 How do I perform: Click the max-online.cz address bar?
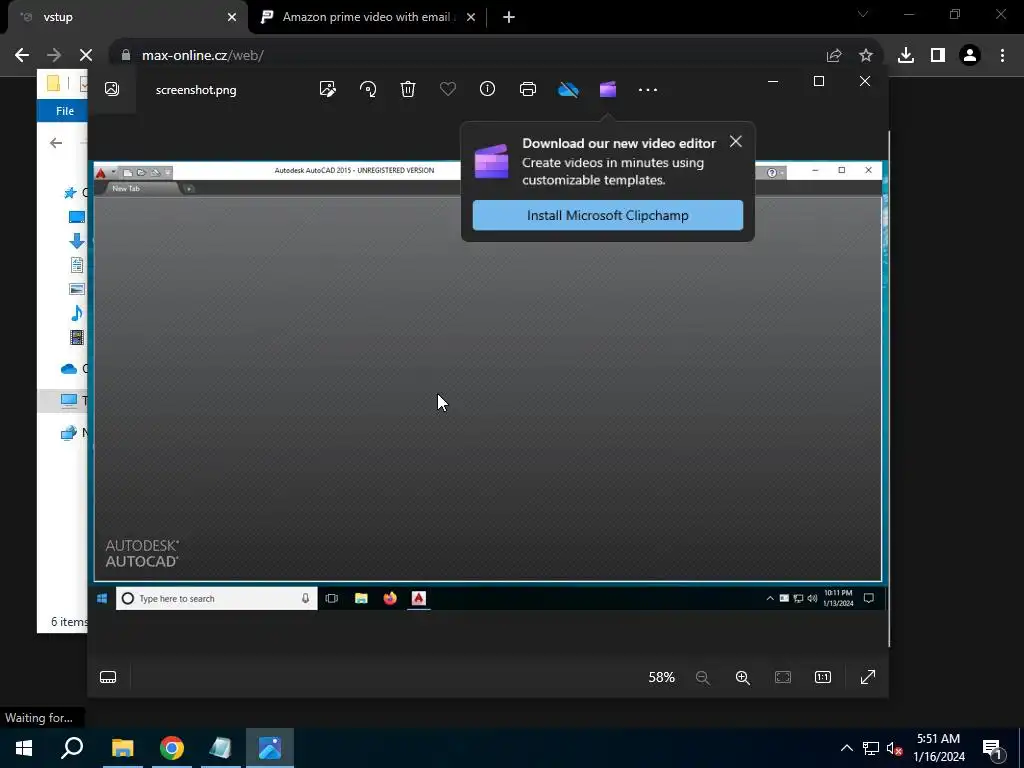click(x=470, y=56)
